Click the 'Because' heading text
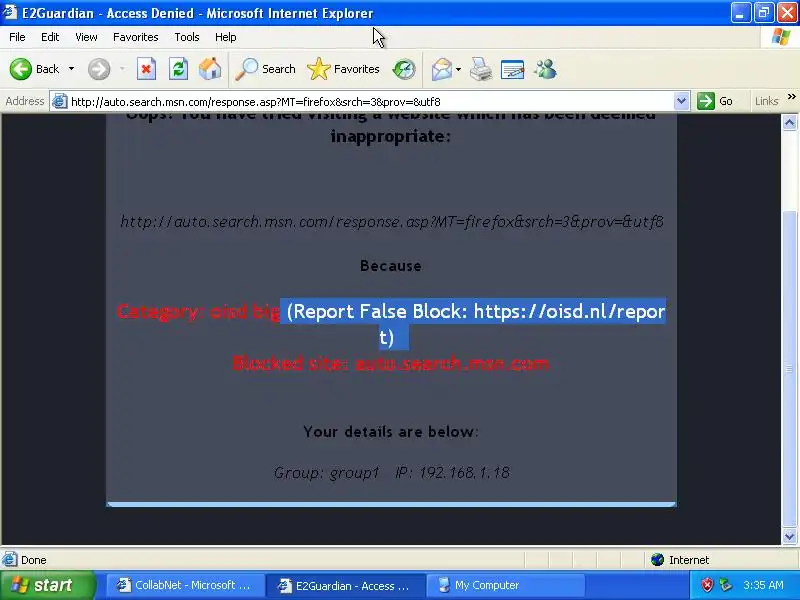Viewport: 800px width, 600px height. pos(391,266)
